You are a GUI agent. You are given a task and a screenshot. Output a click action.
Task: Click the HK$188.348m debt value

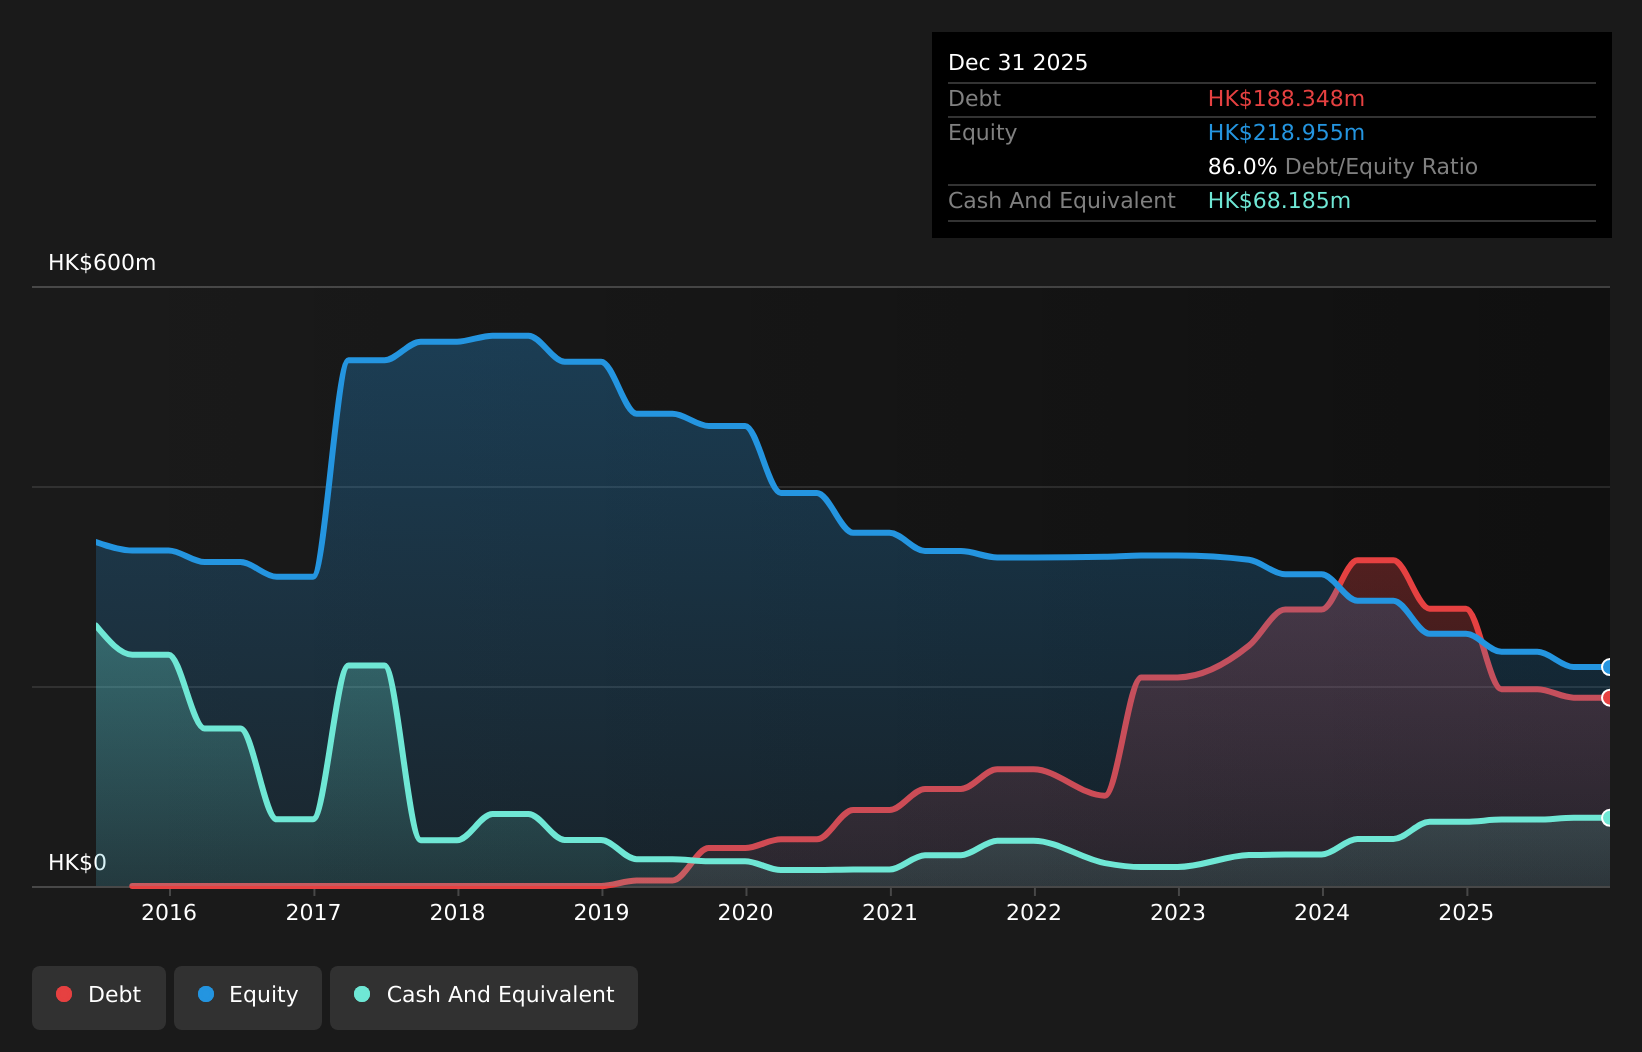(1286, 99)
